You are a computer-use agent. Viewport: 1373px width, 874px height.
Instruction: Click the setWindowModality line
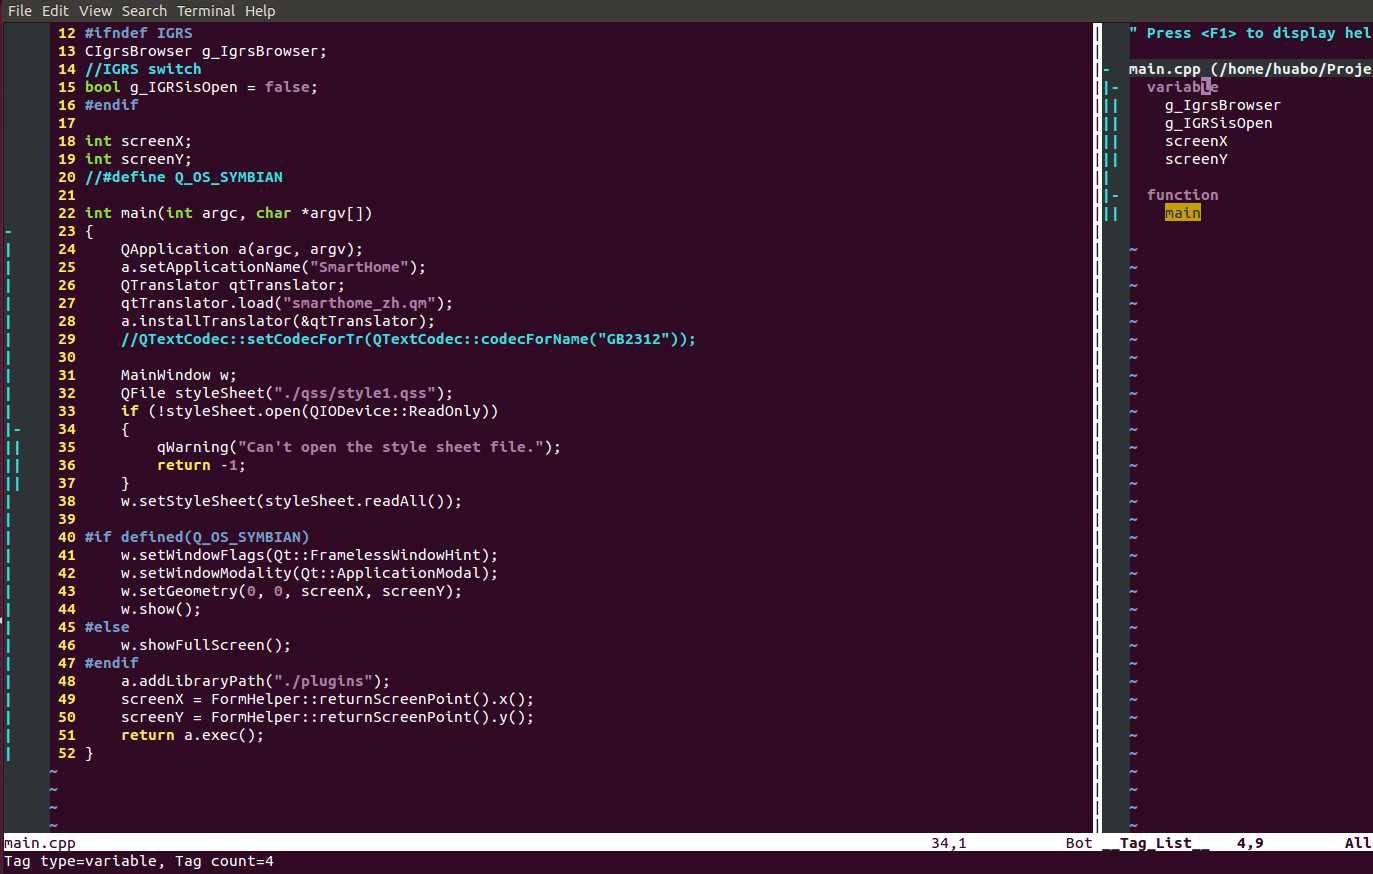(310, 573)
